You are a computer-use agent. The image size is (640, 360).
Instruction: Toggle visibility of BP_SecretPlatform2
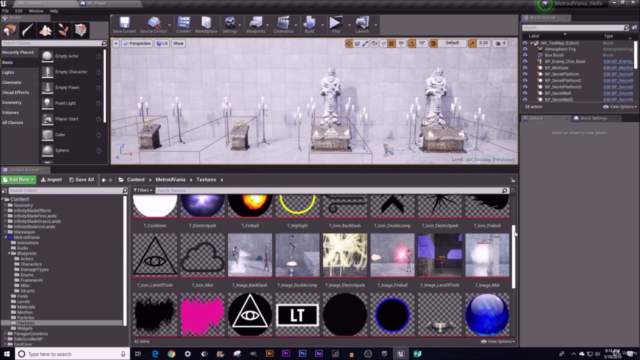click(525, 80)
